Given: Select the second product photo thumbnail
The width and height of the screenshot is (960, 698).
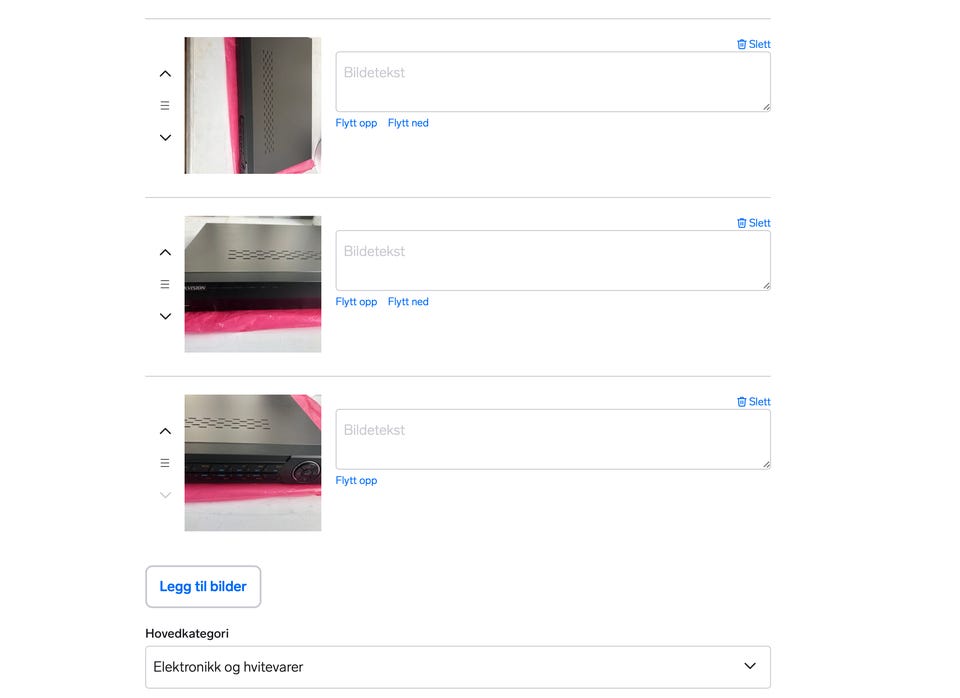Looking at the screenshot, I should pyautogui.click(x=253, y=284).
